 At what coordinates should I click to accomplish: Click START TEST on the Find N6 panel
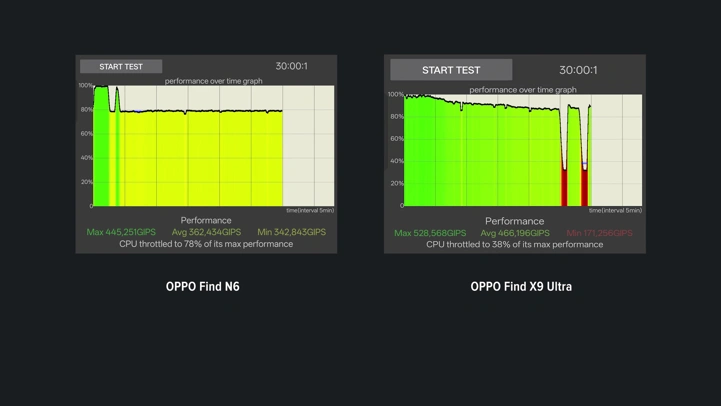(121, 67)
